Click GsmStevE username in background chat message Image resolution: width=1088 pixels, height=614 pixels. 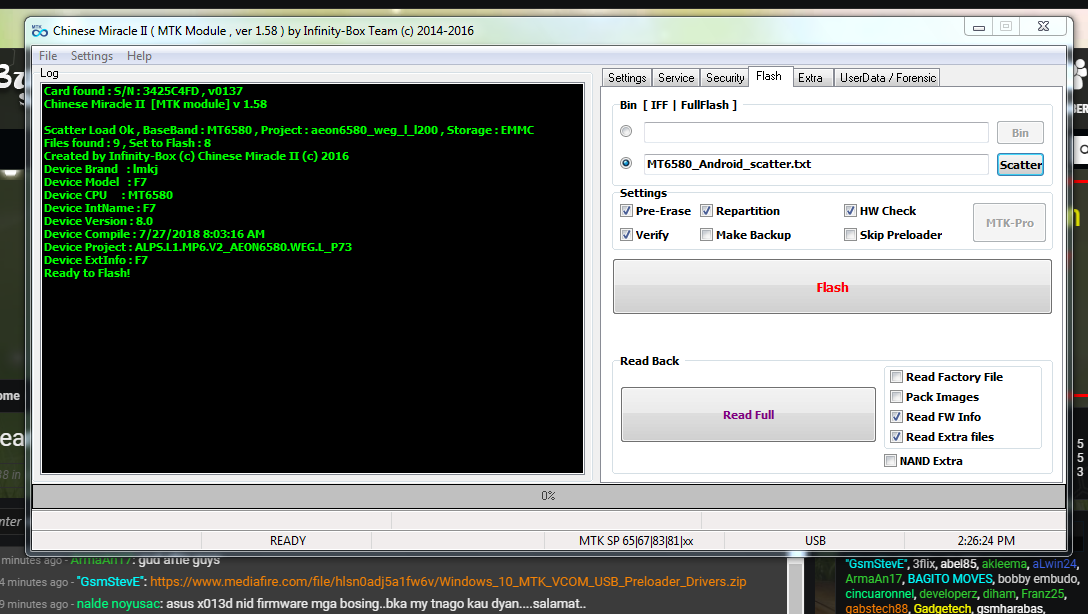tap(110, 581)
